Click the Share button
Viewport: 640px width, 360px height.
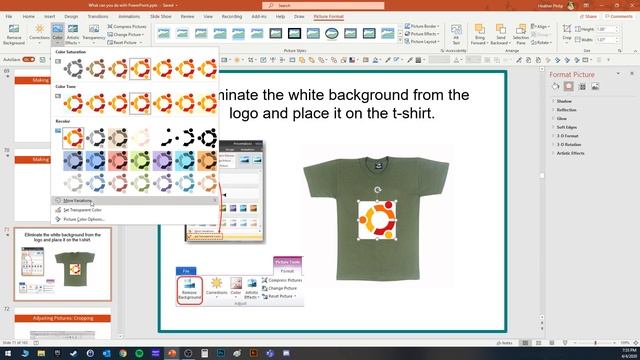coord(588,17)
